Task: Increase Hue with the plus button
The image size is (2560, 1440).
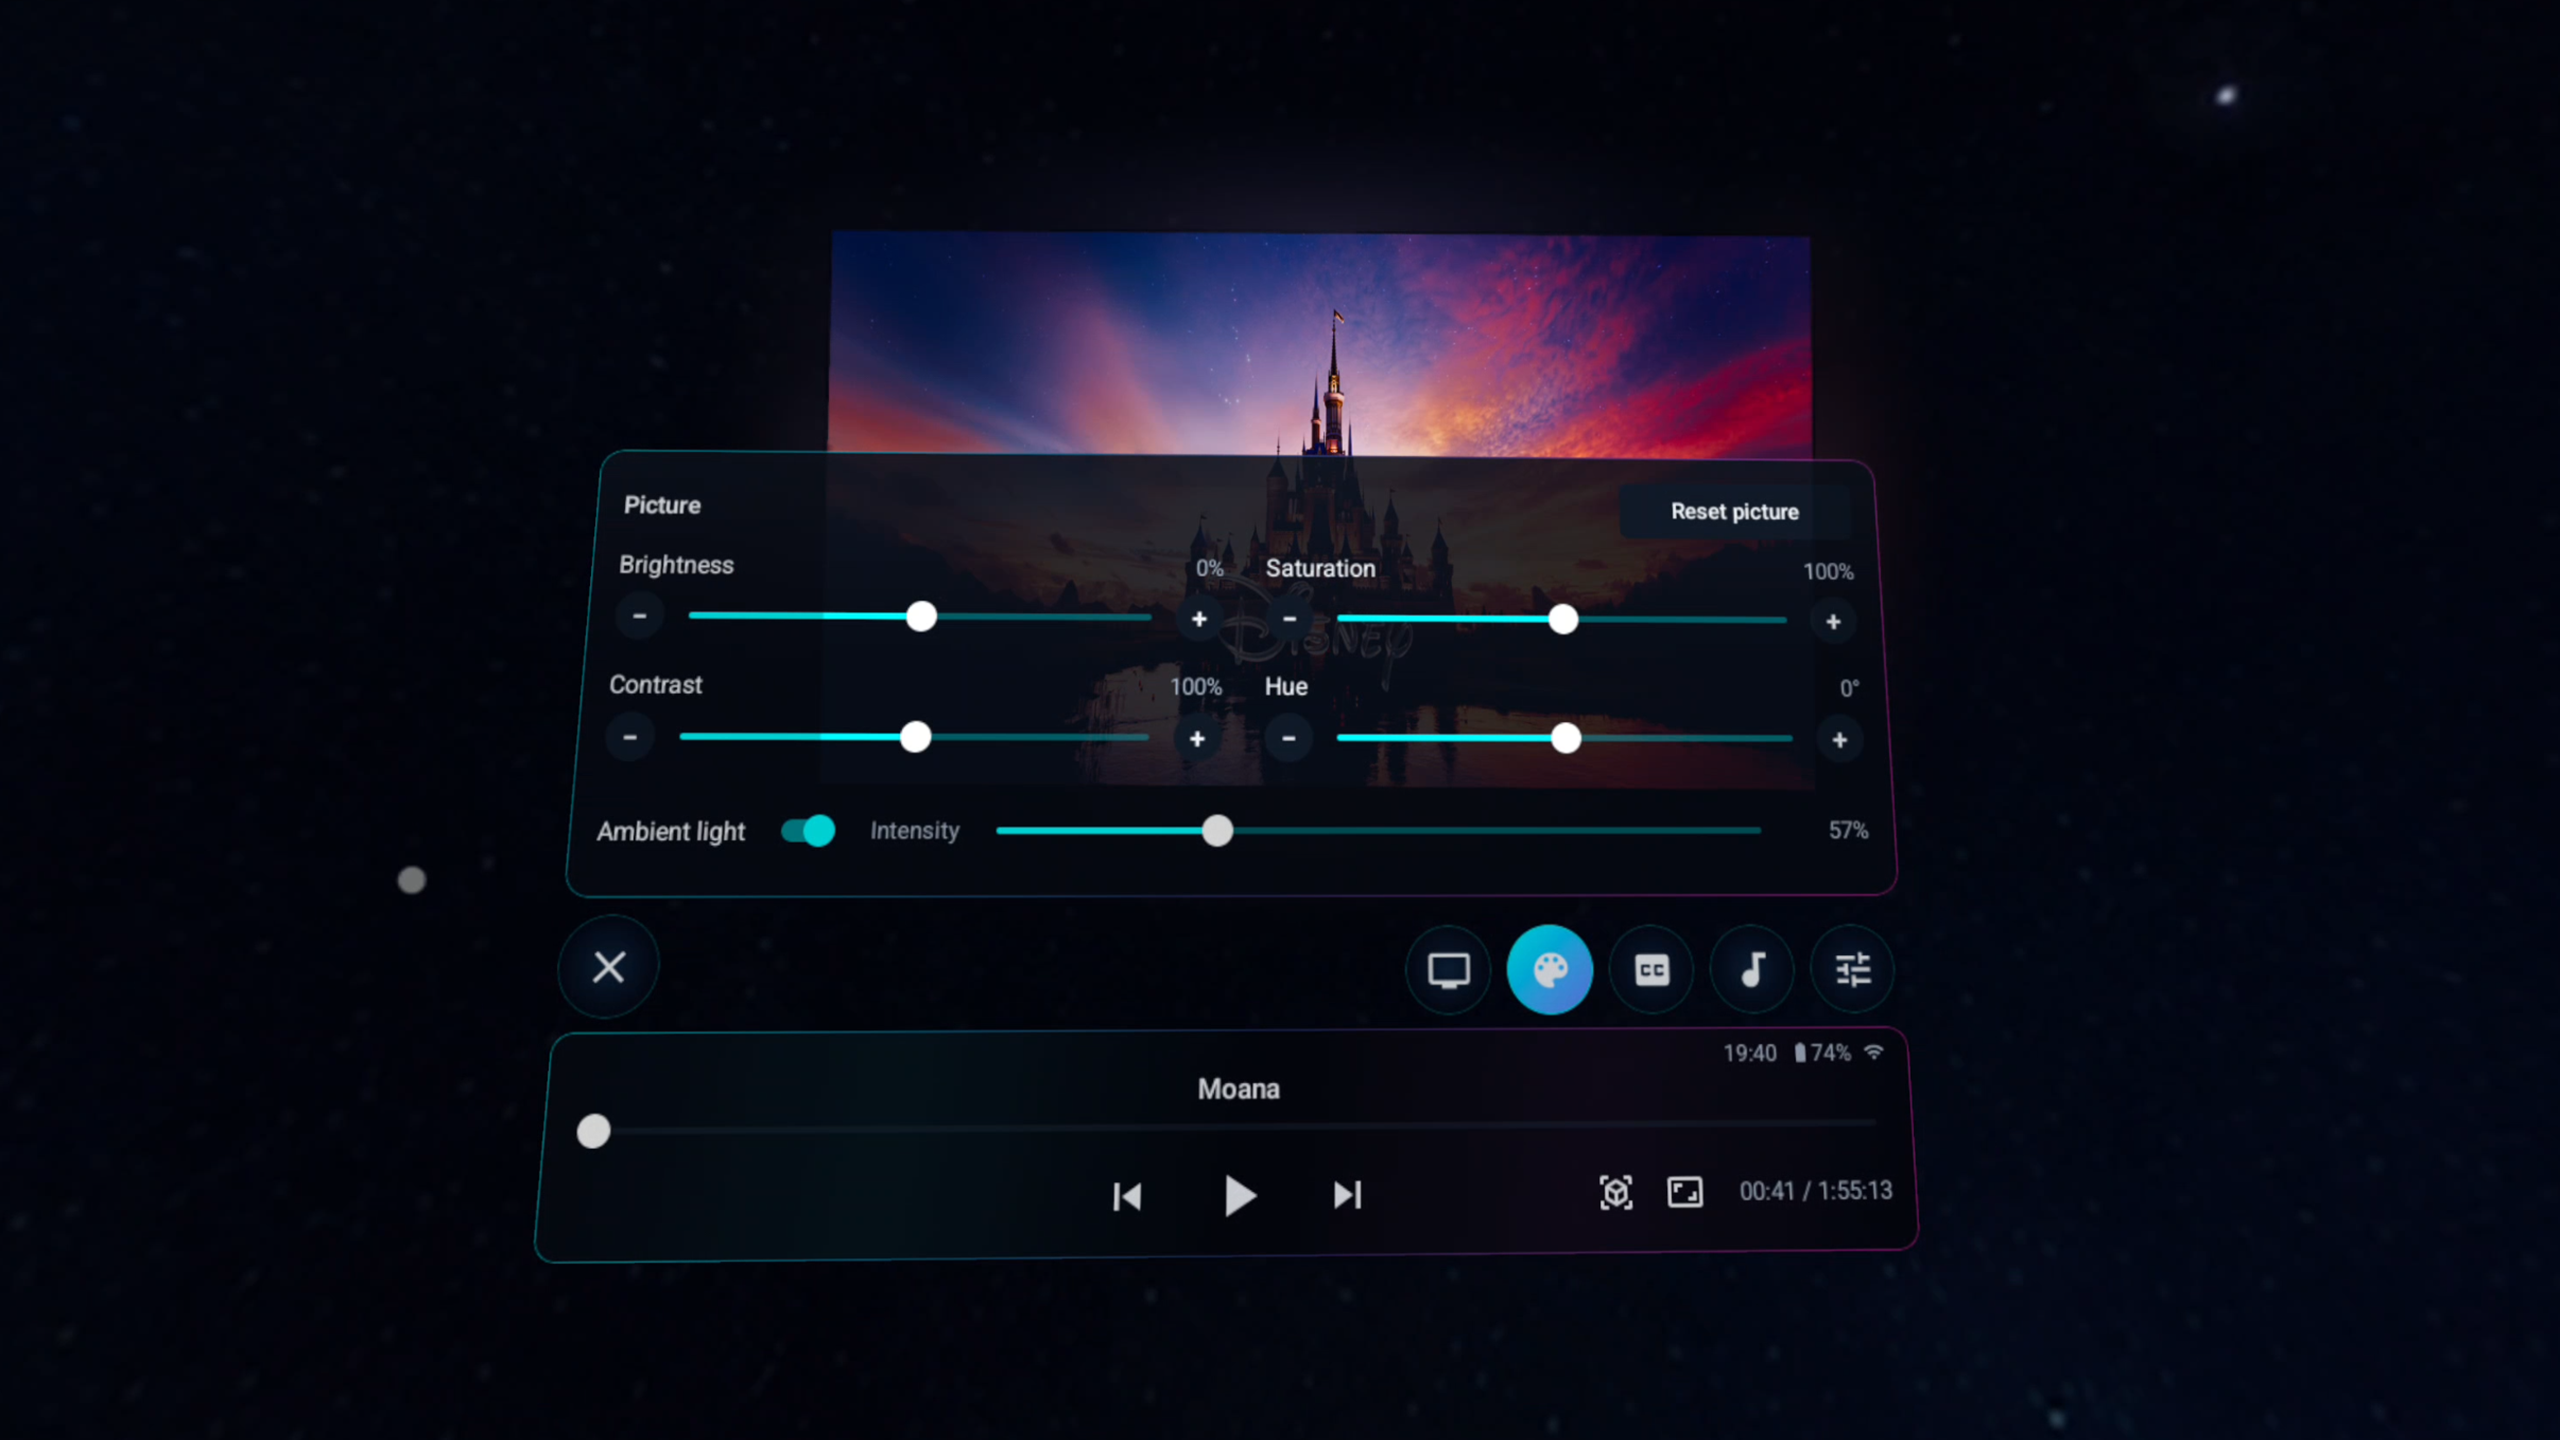Action: click(x=1839, y=740)
